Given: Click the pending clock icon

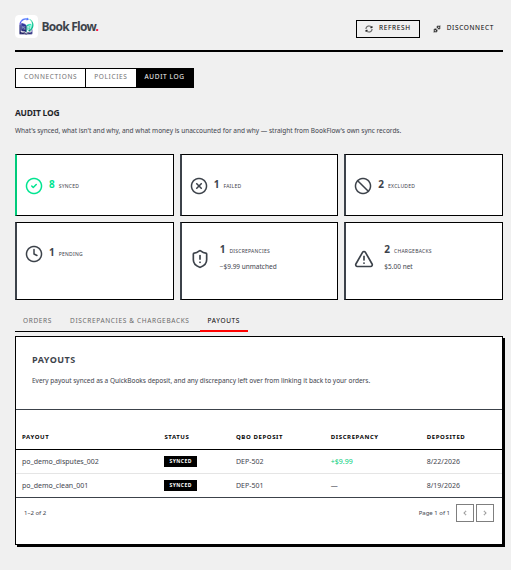Looking at the screenshot, I should 34,254.
